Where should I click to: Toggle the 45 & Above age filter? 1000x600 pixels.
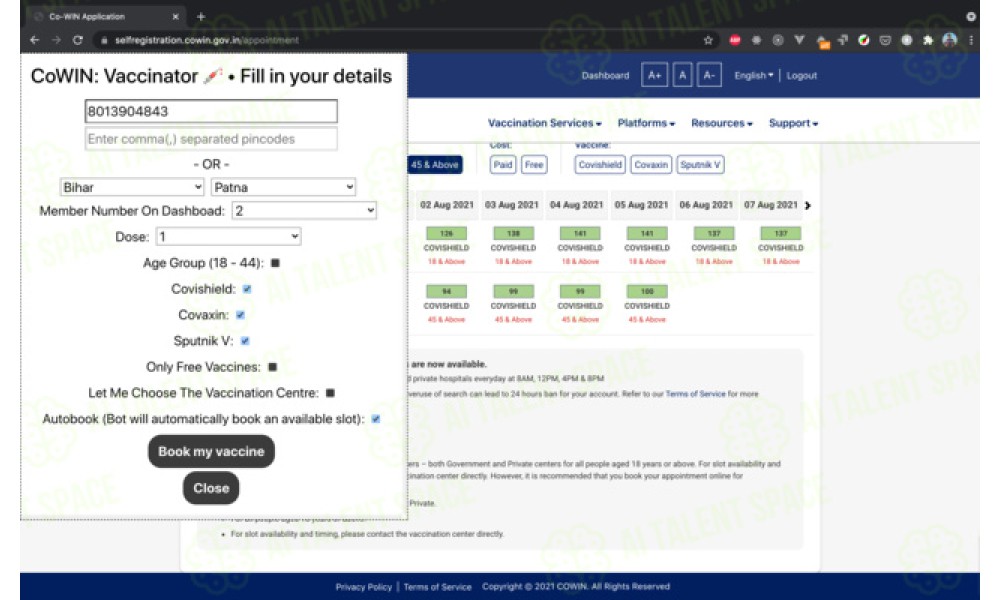[x=435, y=165]
